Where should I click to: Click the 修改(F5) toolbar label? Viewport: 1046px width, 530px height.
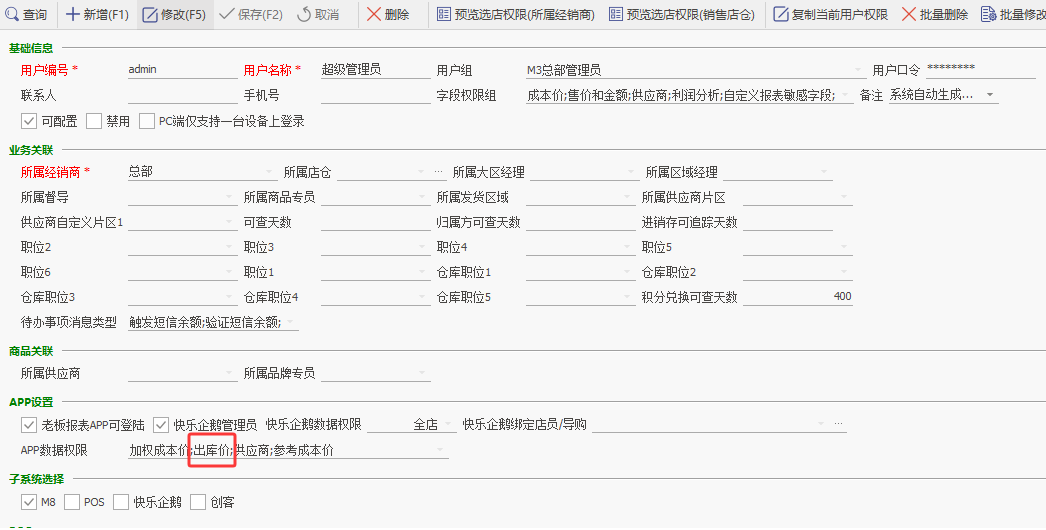coord(183,15)
